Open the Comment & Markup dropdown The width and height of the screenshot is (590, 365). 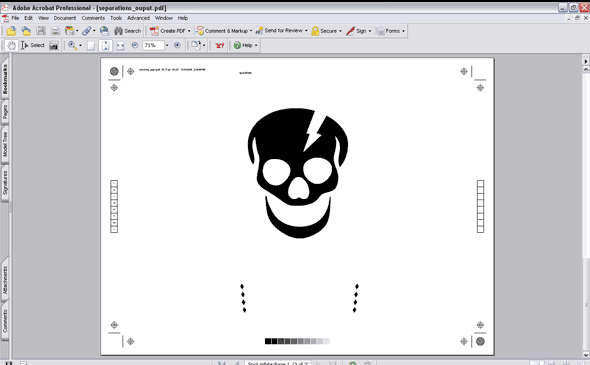(x=251, y=31)
